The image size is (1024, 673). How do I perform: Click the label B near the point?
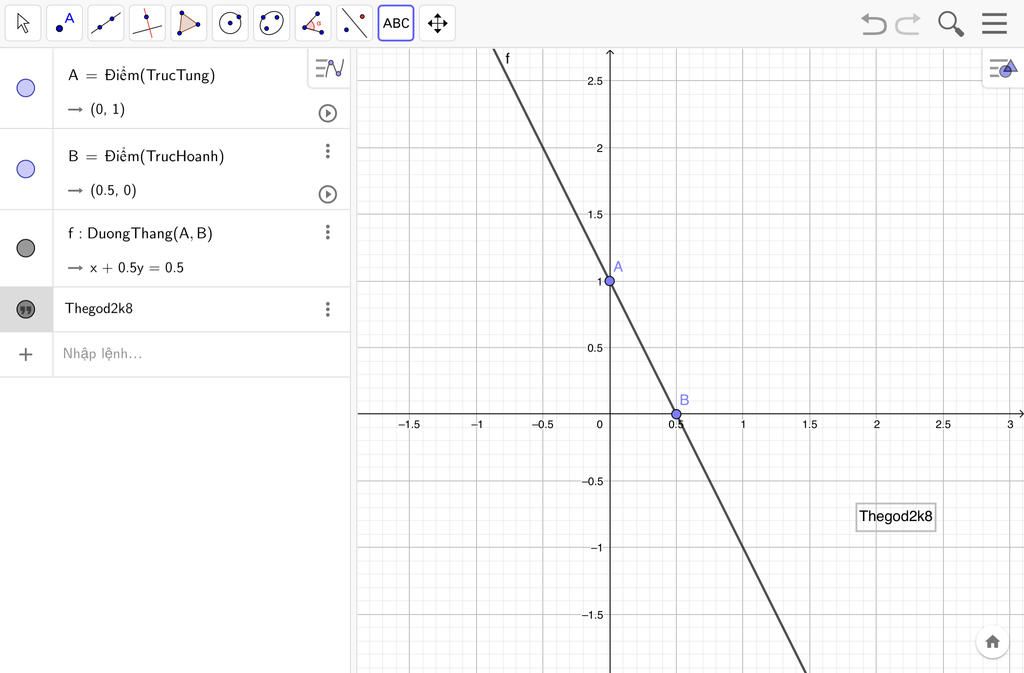[x=684, y=399]
